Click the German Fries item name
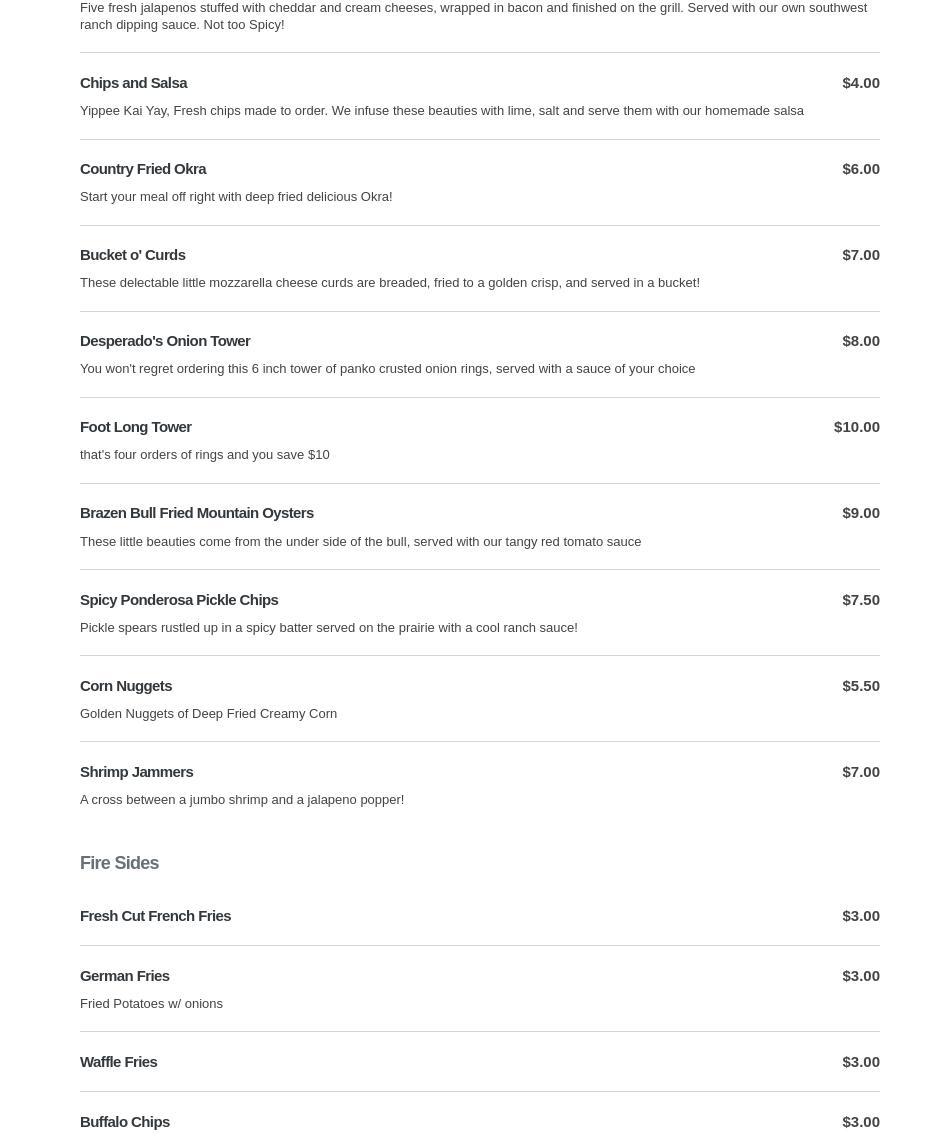 (124, 976)
